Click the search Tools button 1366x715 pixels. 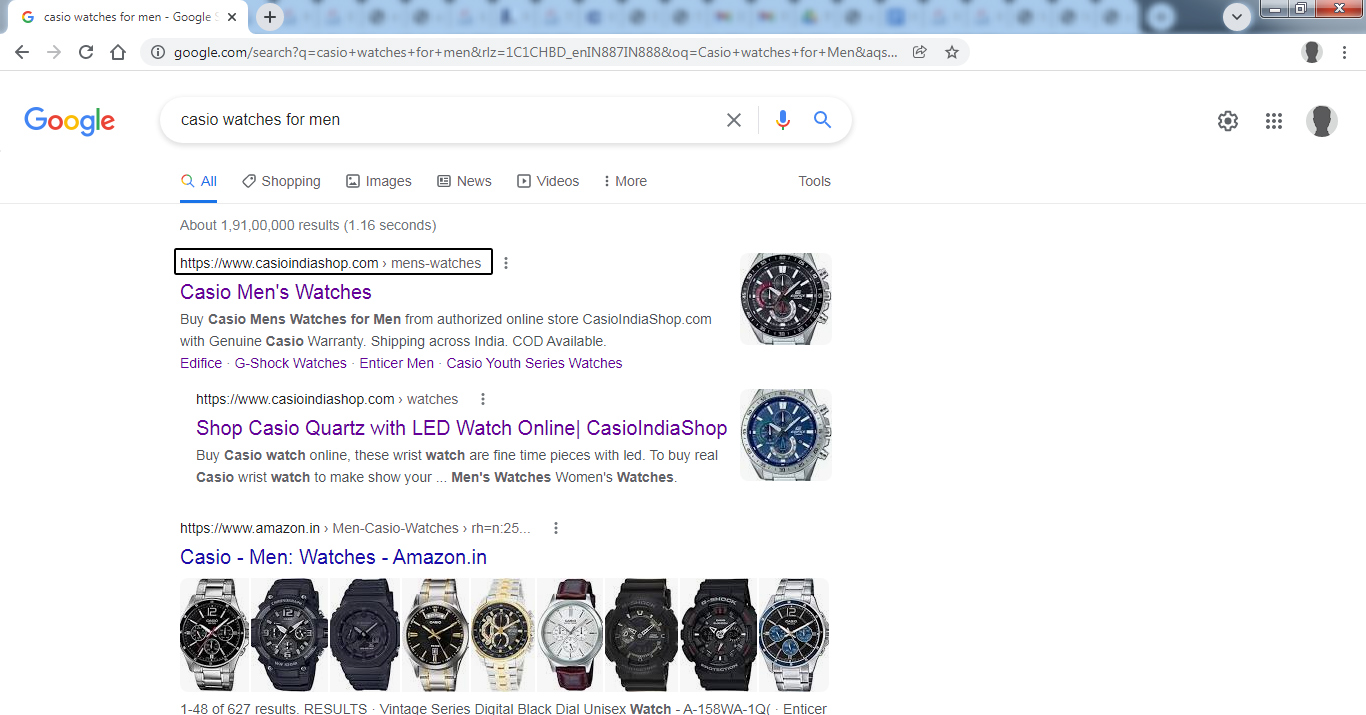tap(814, 181)
